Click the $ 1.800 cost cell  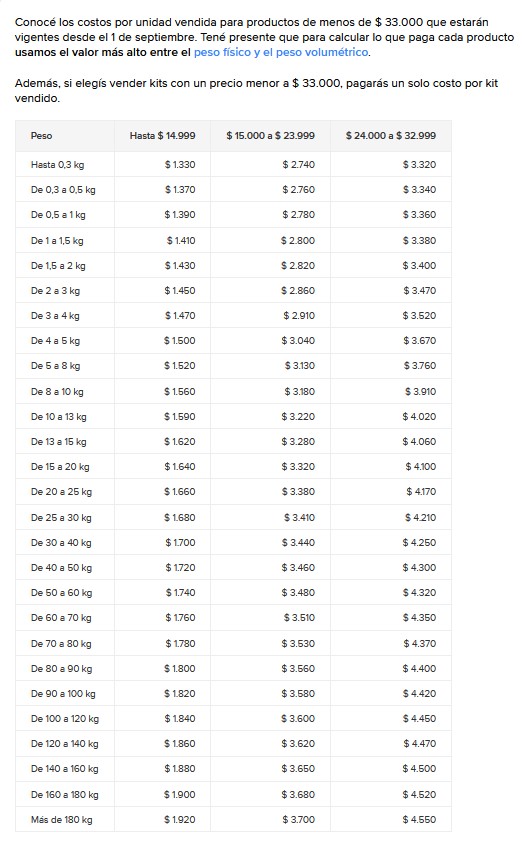(180, 668)
